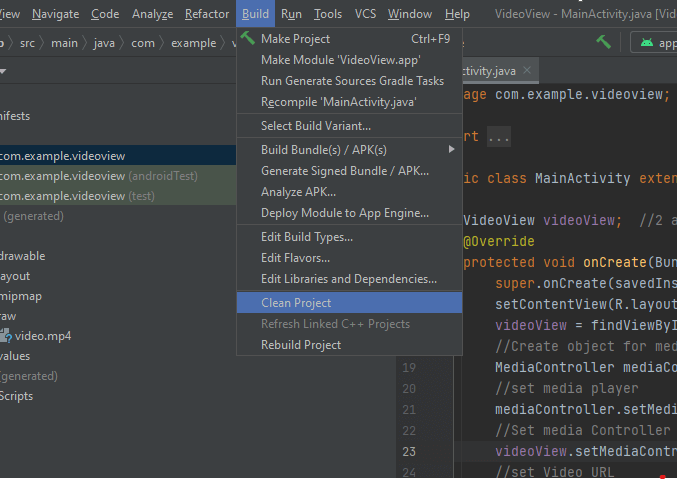Open the Refactor menu

(x=206, y=14)
